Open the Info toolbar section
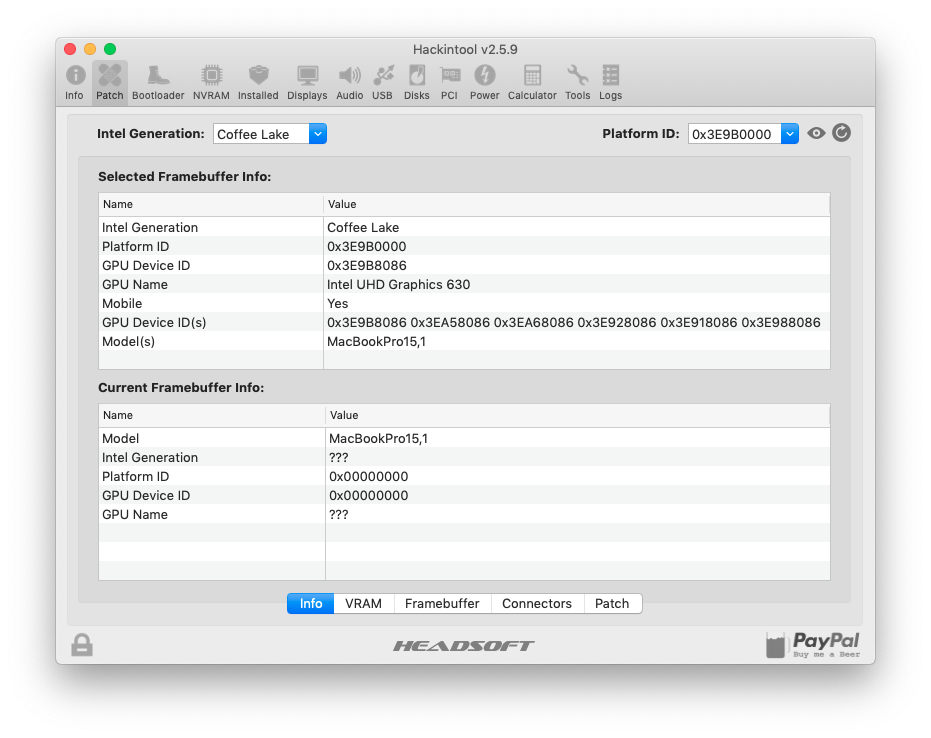The image size is (931, 738). [x=75, y=83]
